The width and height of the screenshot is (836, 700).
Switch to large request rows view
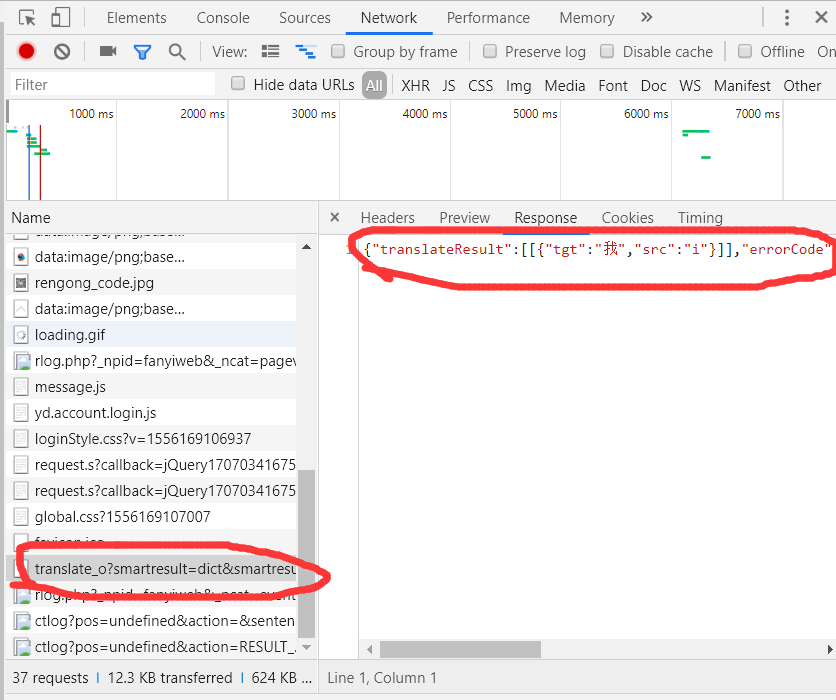(270, 51)
